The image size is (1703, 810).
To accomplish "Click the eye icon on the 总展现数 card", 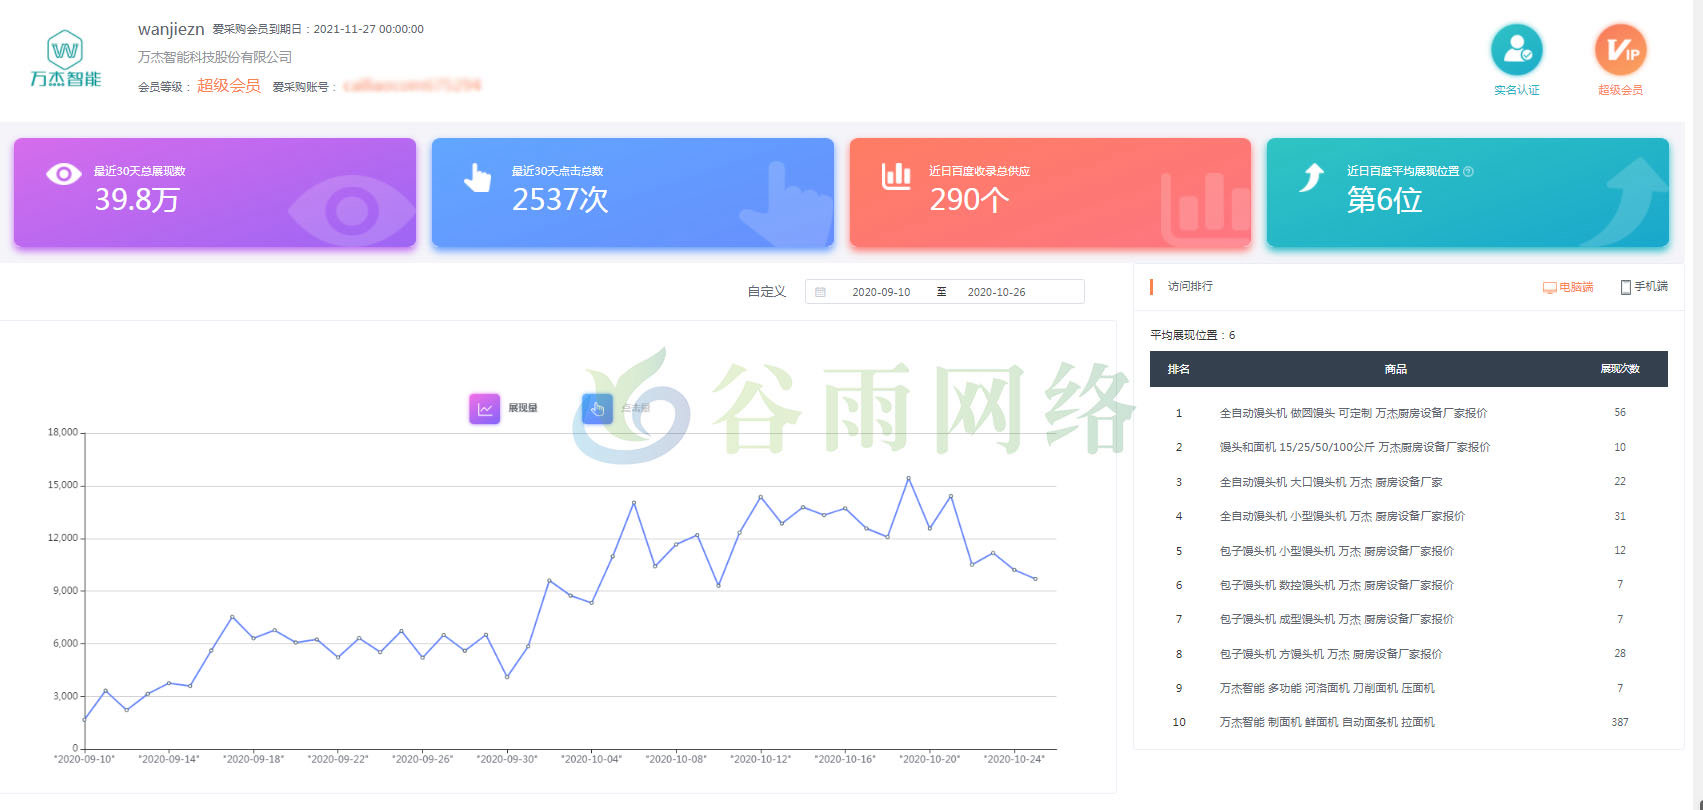I will (63, 174).
